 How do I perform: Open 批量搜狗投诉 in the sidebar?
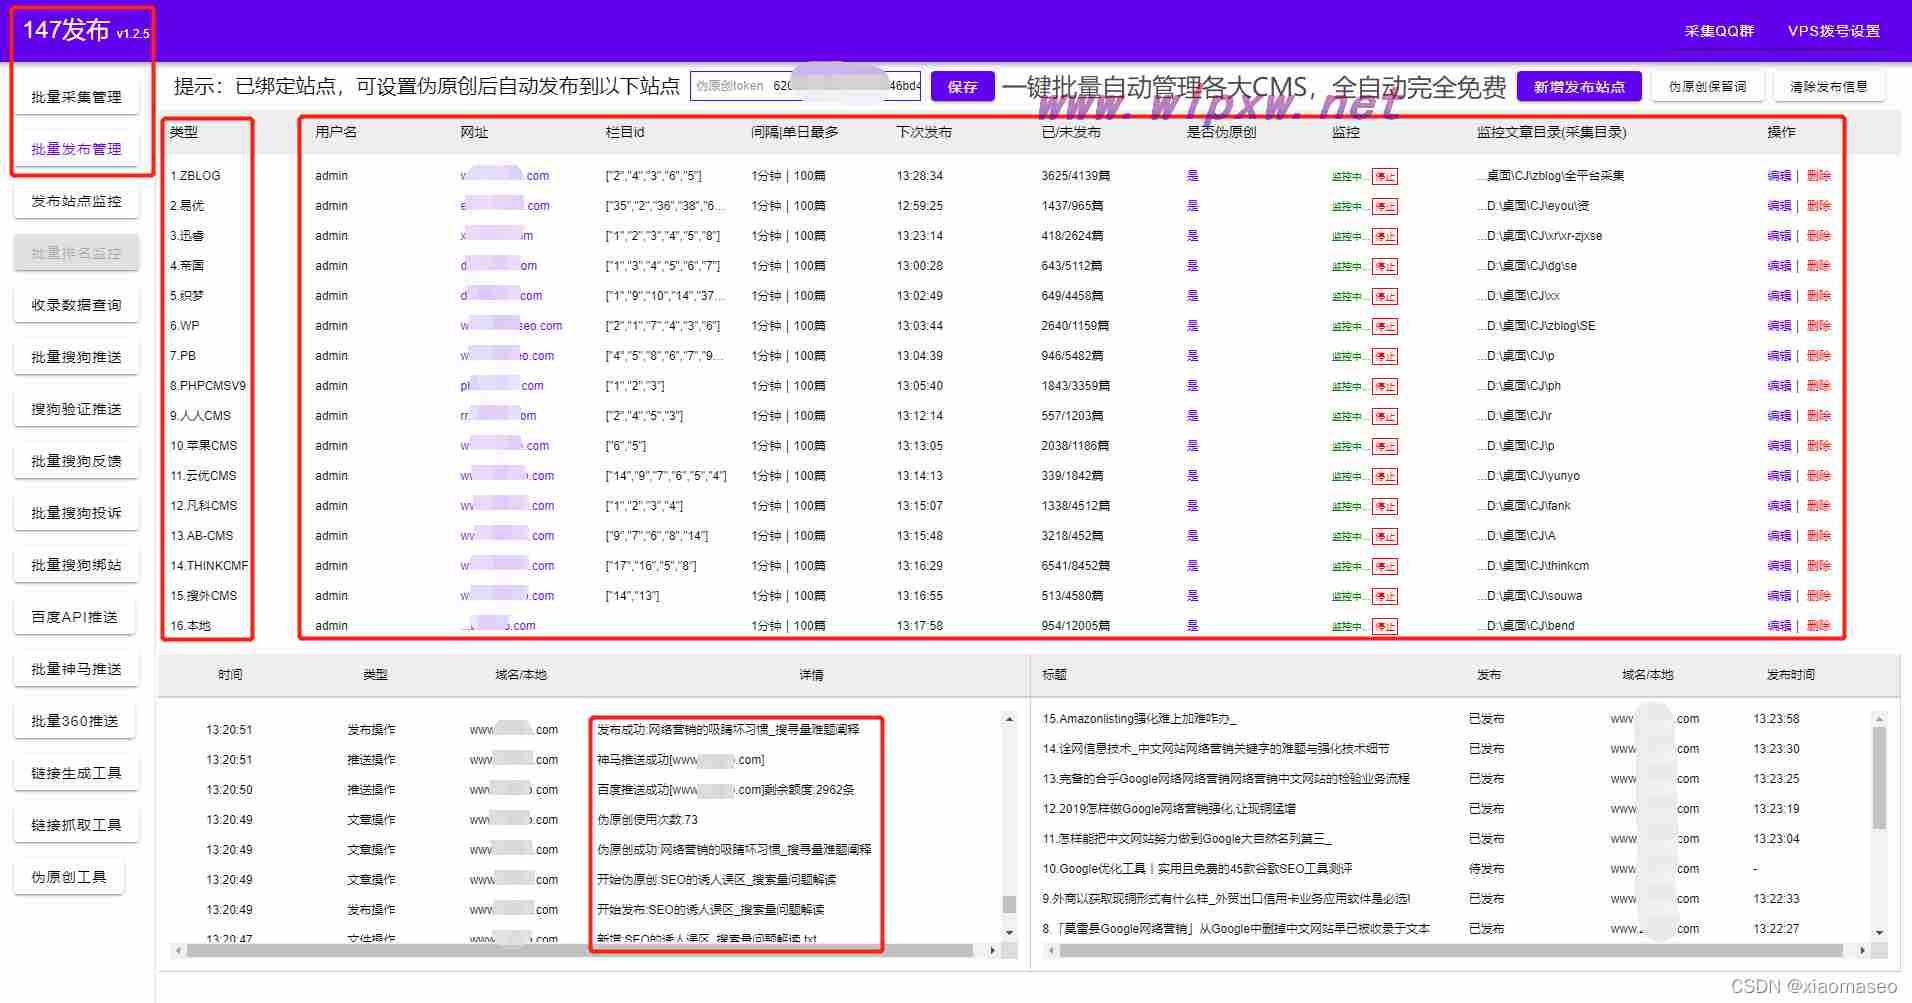point(76,513)
